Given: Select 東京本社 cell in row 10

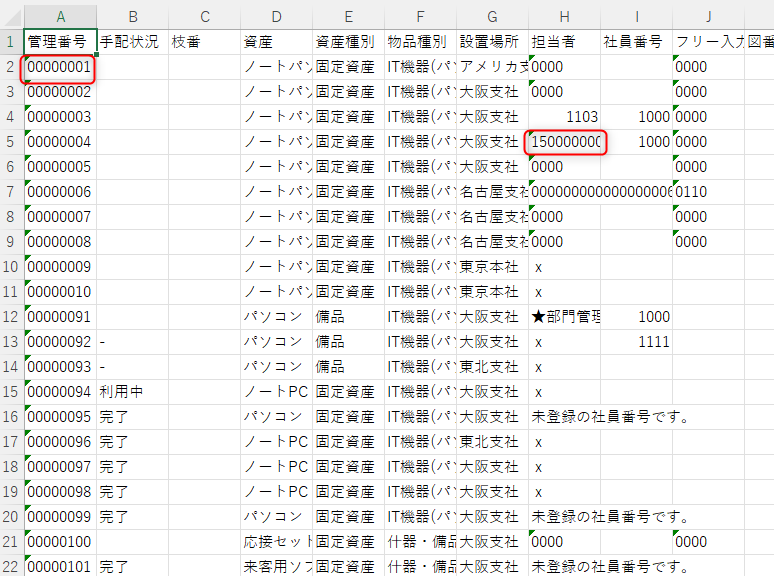Looking at the screenshot, I should [x=493, y=267].
